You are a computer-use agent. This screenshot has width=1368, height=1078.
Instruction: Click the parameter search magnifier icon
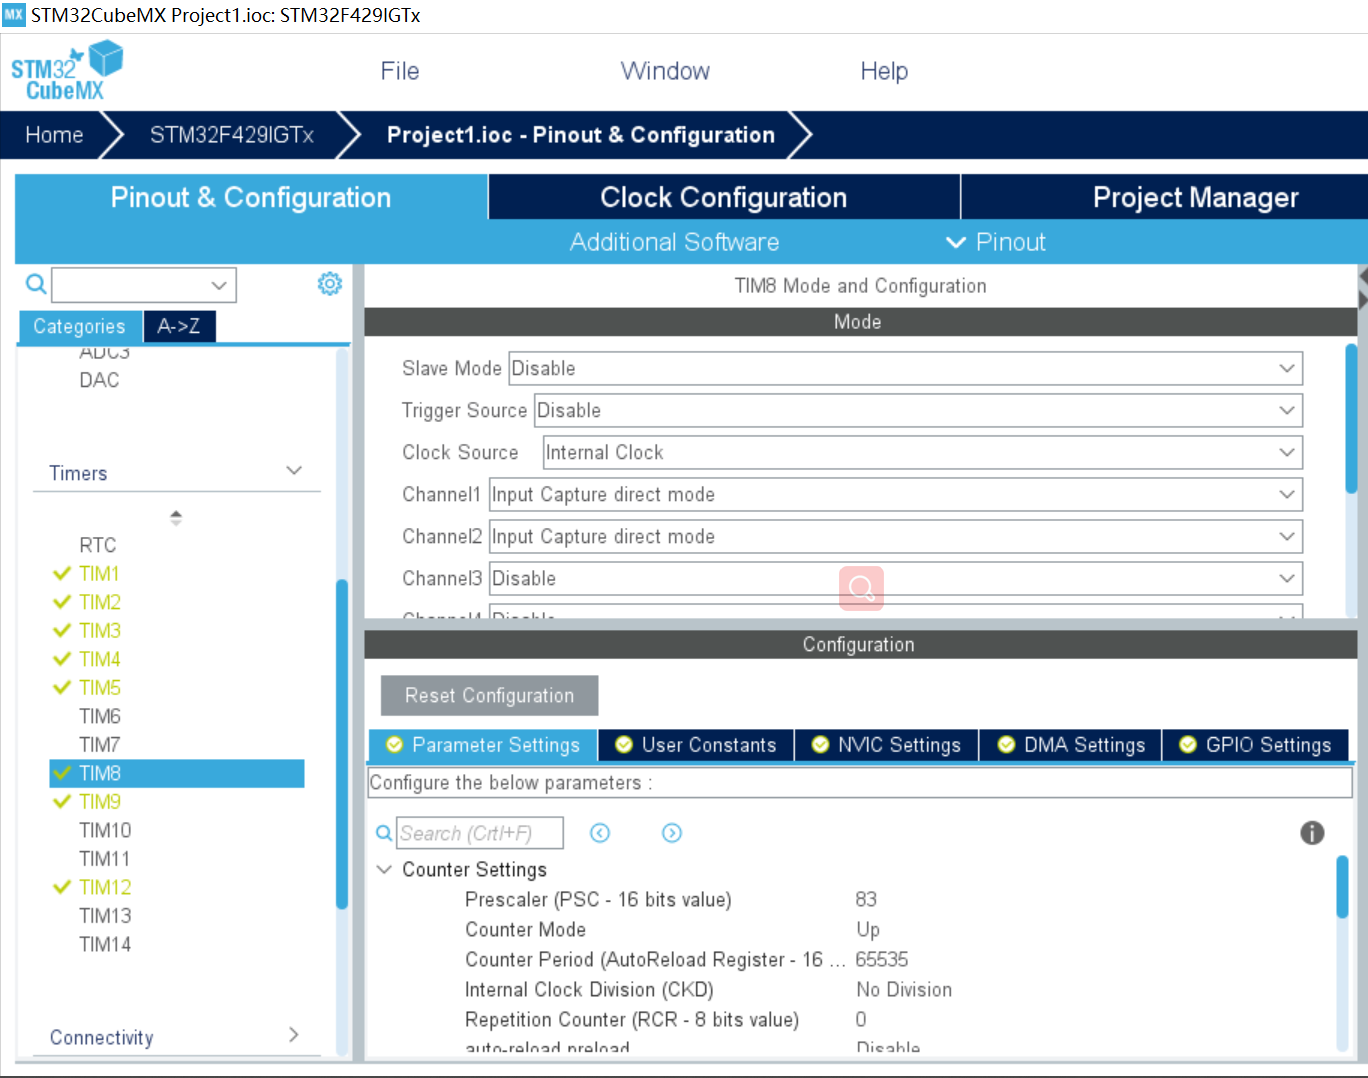(384, 833)
